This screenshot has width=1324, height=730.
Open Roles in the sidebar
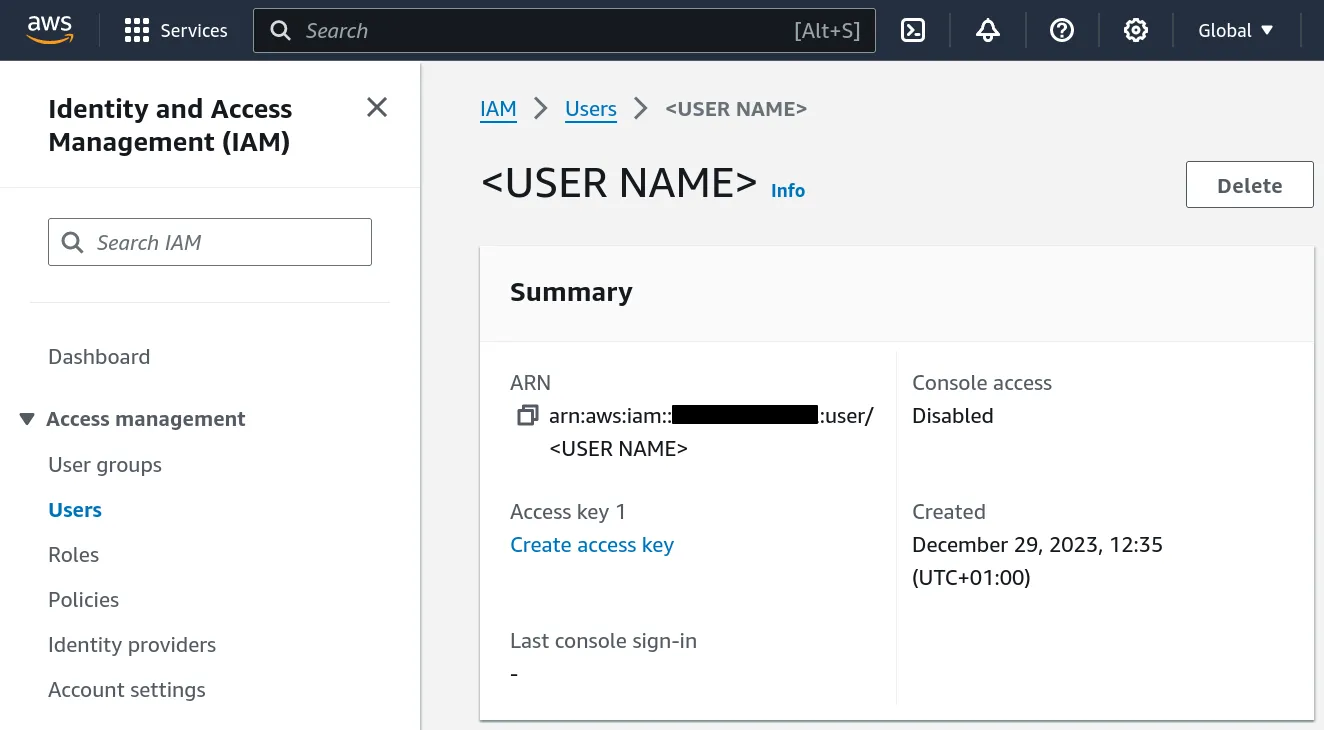(74, 555)
